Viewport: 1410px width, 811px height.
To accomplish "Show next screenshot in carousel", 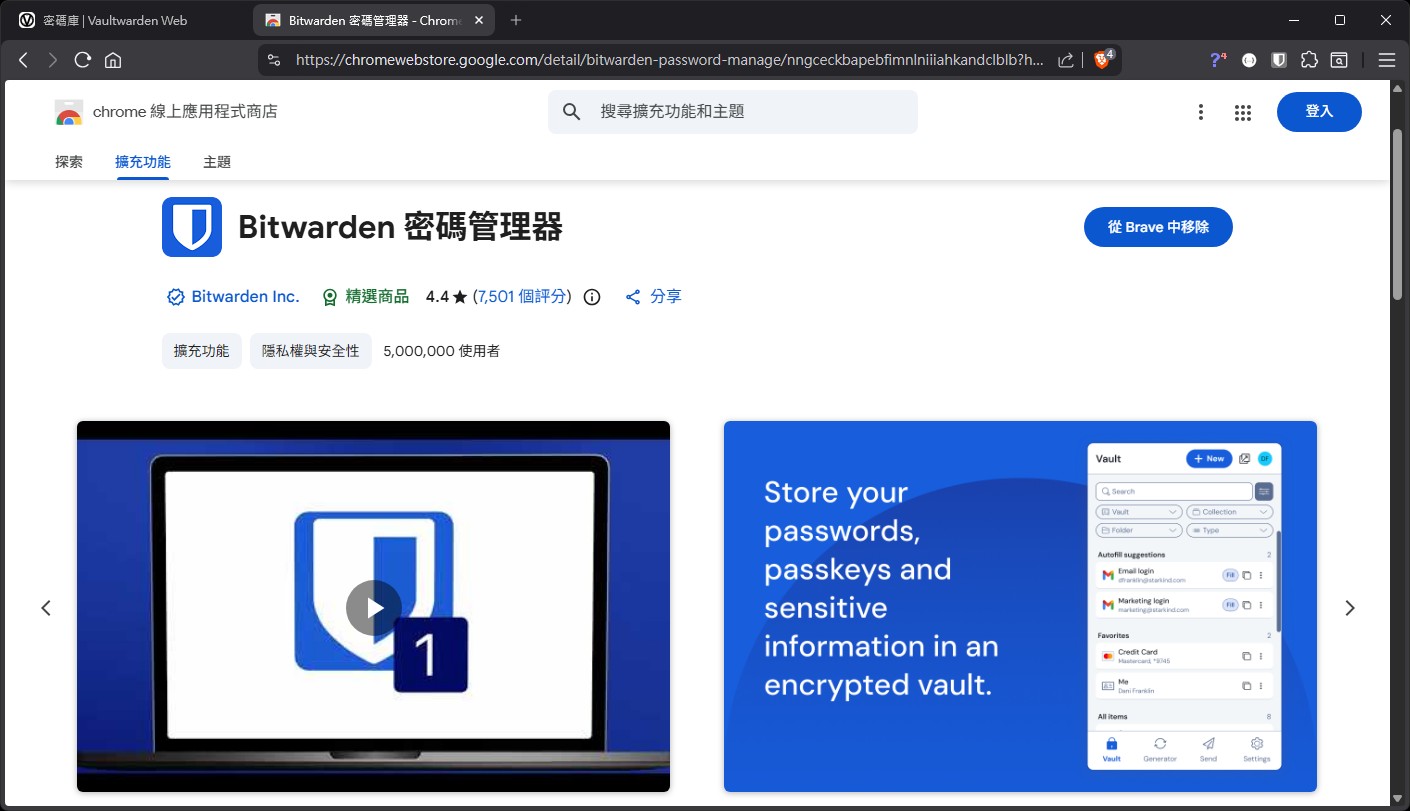I will point(1350,607).
